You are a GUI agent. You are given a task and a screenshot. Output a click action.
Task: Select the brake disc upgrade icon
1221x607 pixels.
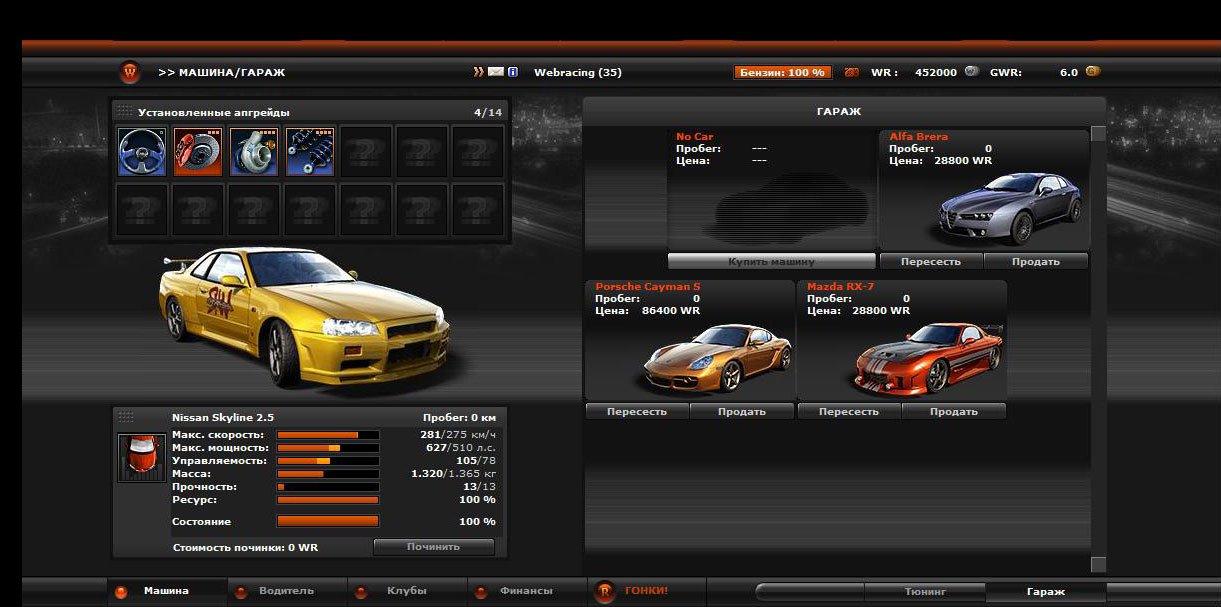coord(198,152)
